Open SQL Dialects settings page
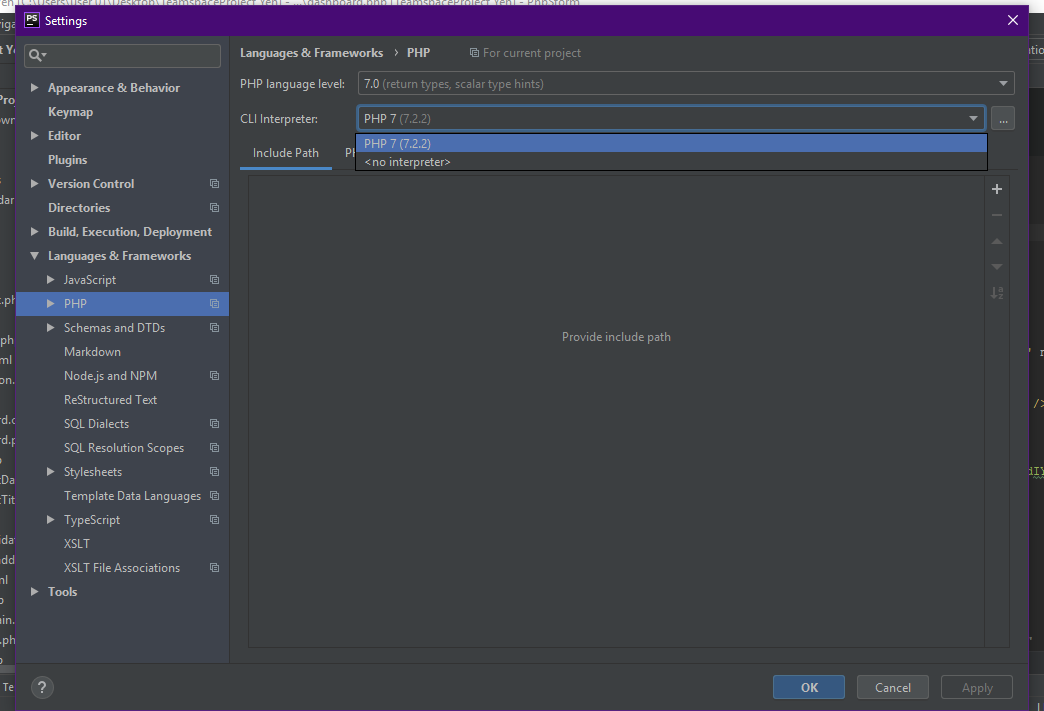Image resolution: width=1044 pixels, height=711 pixels. [x=97, y=423]
